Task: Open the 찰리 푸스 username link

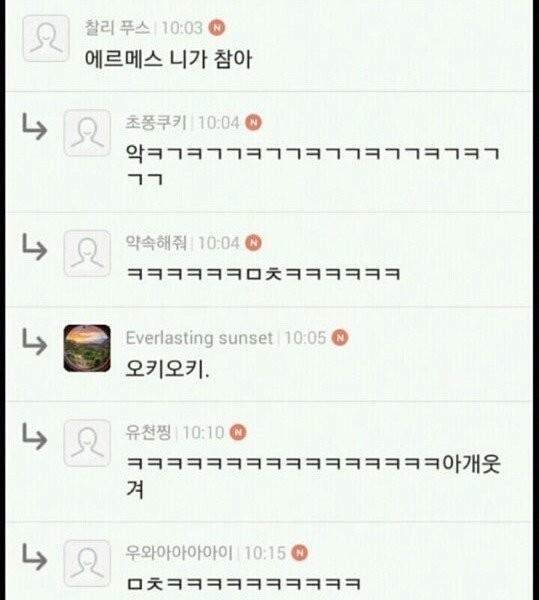Action: (x=117, y=28)
